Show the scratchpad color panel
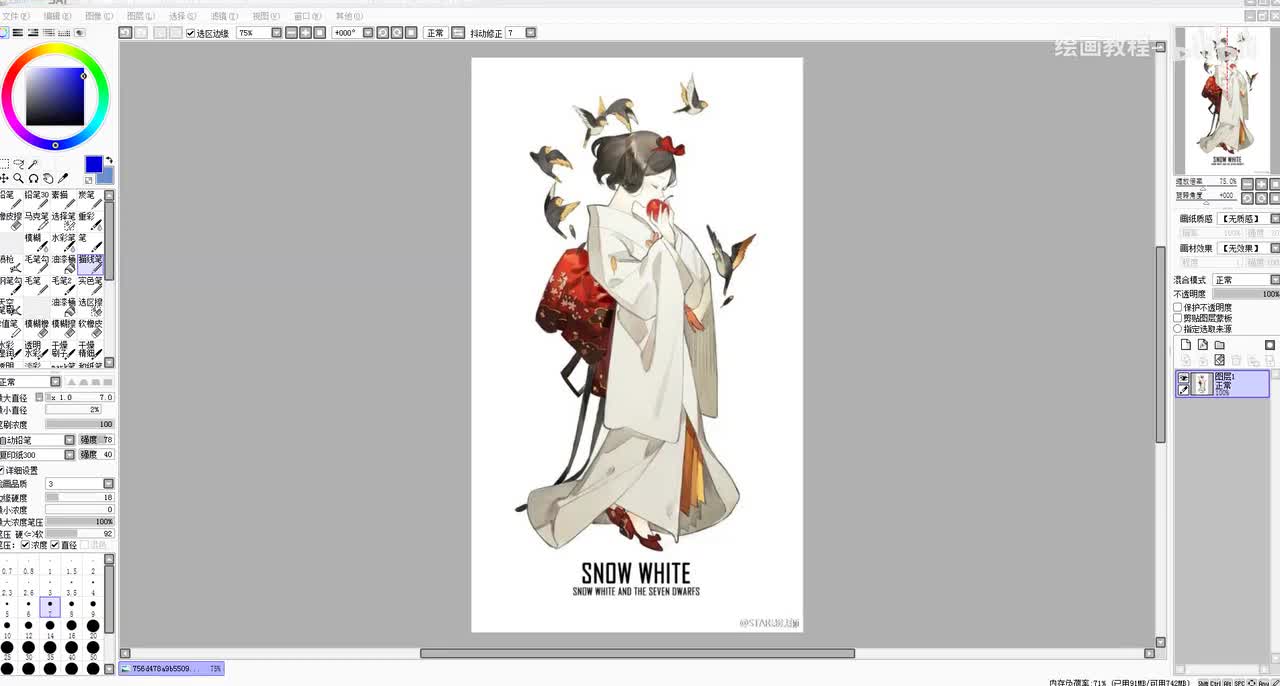 point(80,32)
